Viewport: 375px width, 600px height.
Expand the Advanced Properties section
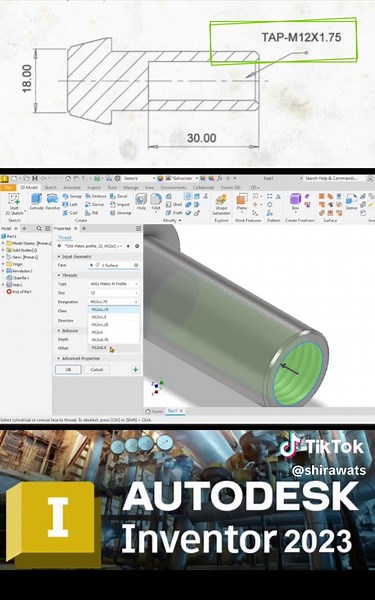tap(59, 359)
